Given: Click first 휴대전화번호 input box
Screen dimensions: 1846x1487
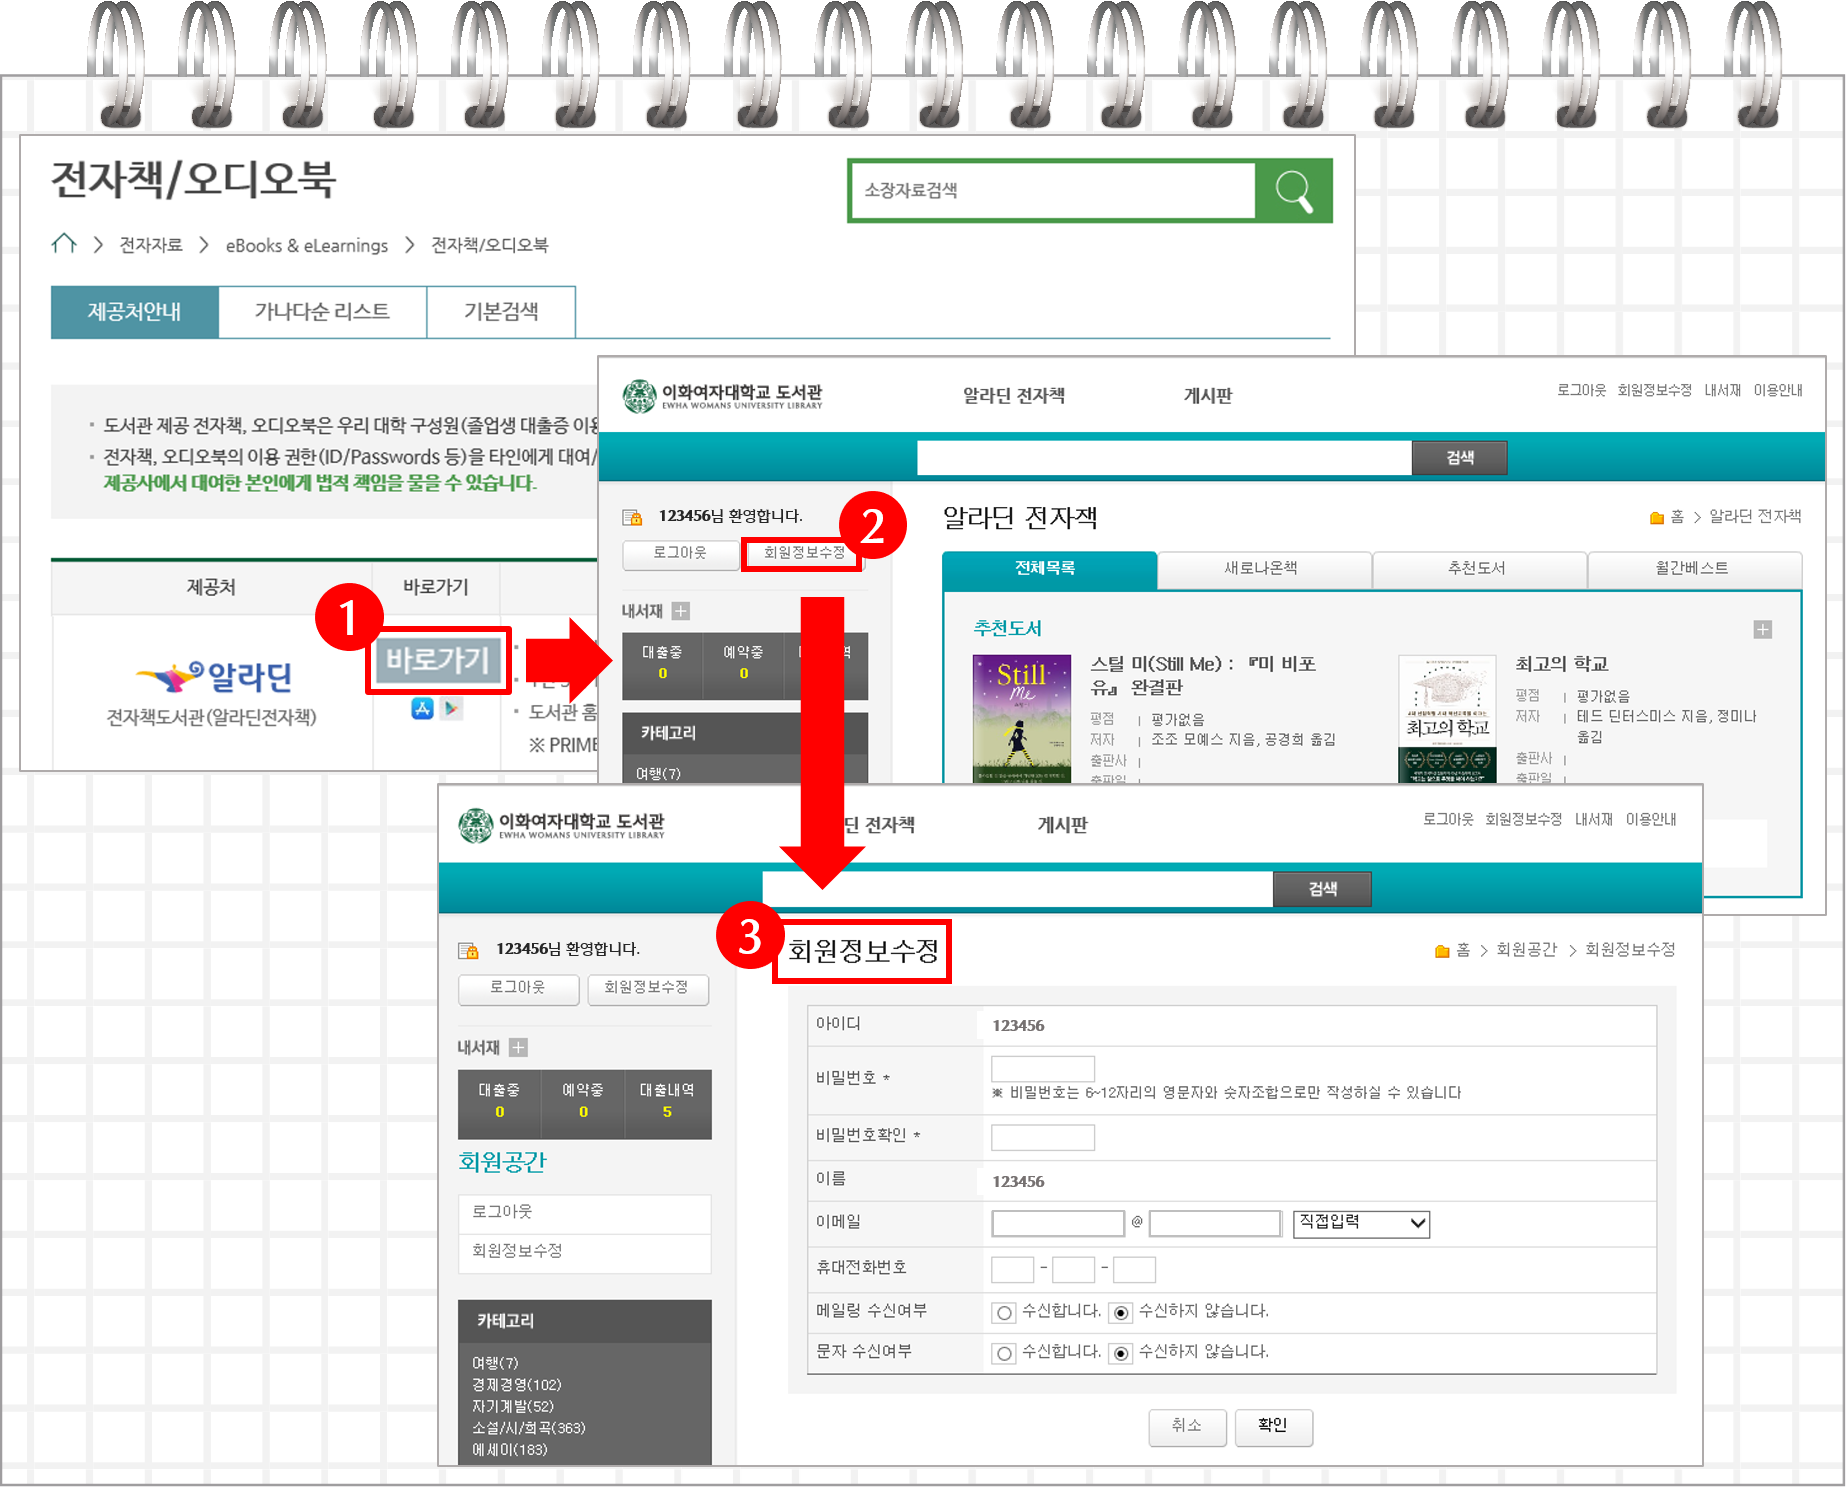Looking at the screenshot, I should tap(1012, 1269).
